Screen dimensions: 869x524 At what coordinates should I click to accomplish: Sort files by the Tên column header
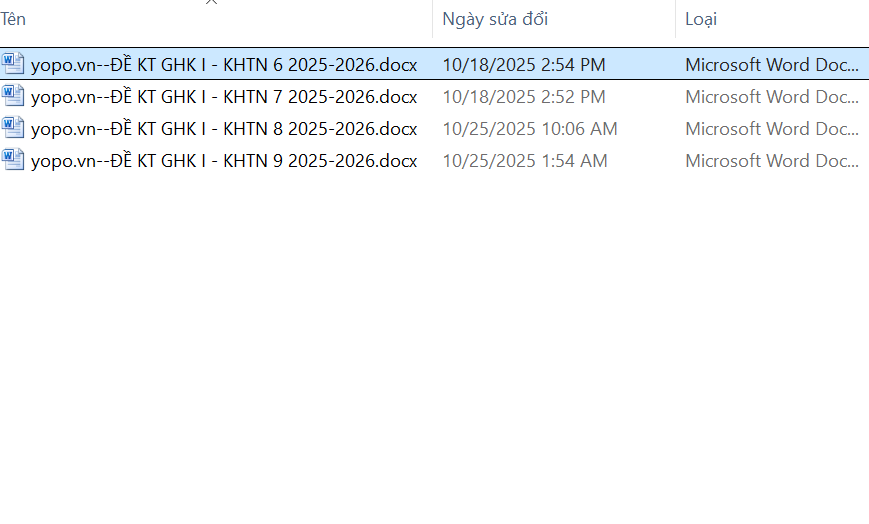point(14,19)
